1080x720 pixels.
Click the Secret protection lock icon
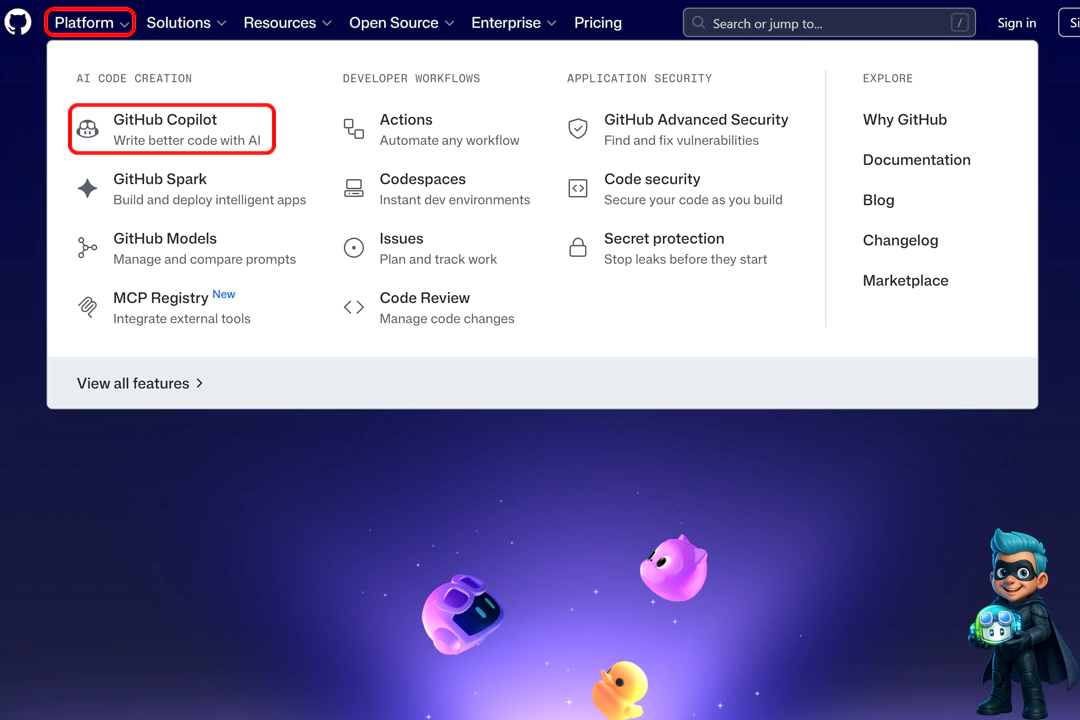[x=577, y=247]
